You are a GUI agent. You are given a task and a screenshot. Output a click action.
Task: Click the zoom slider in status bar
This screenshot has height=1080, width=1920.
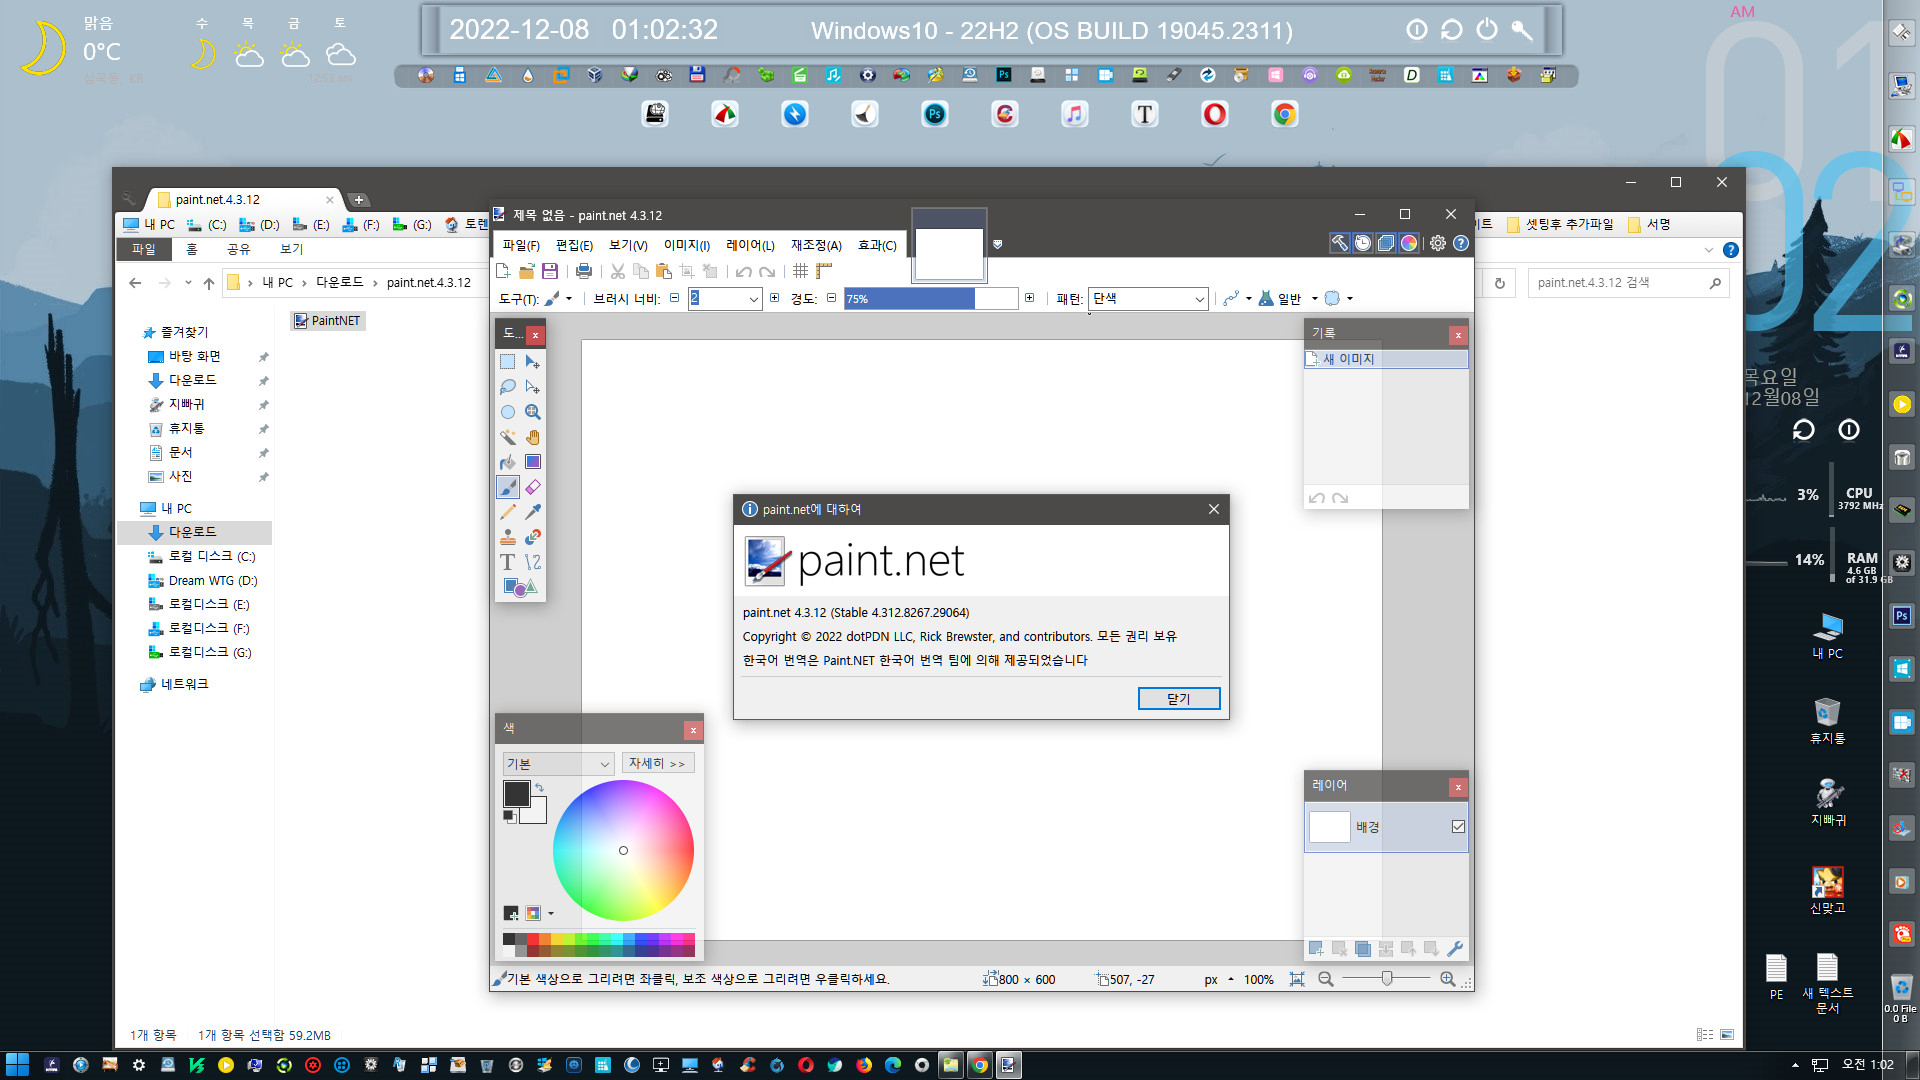[1387, 980]
